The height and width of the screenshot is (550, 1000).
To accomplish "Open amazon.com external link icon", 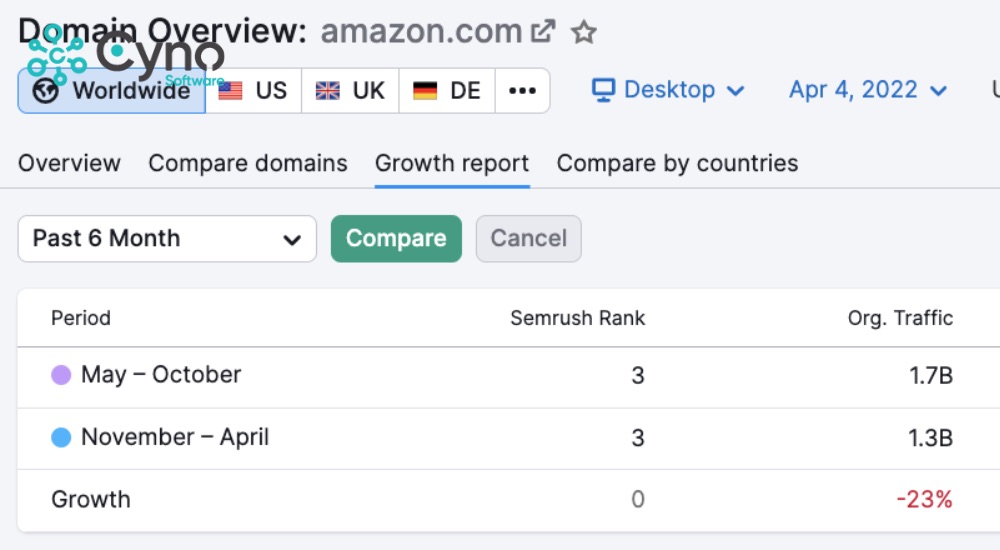I will (543, 32).
